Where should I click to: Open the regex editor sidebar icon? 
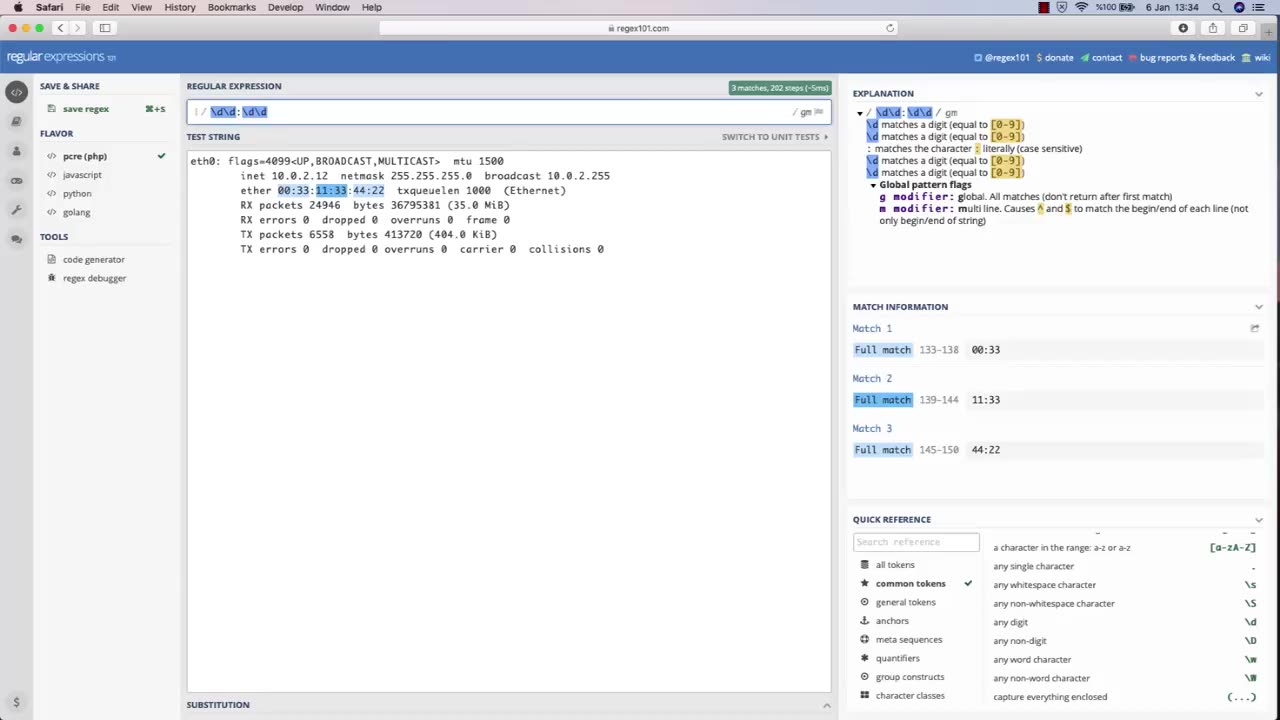point(16,92)
